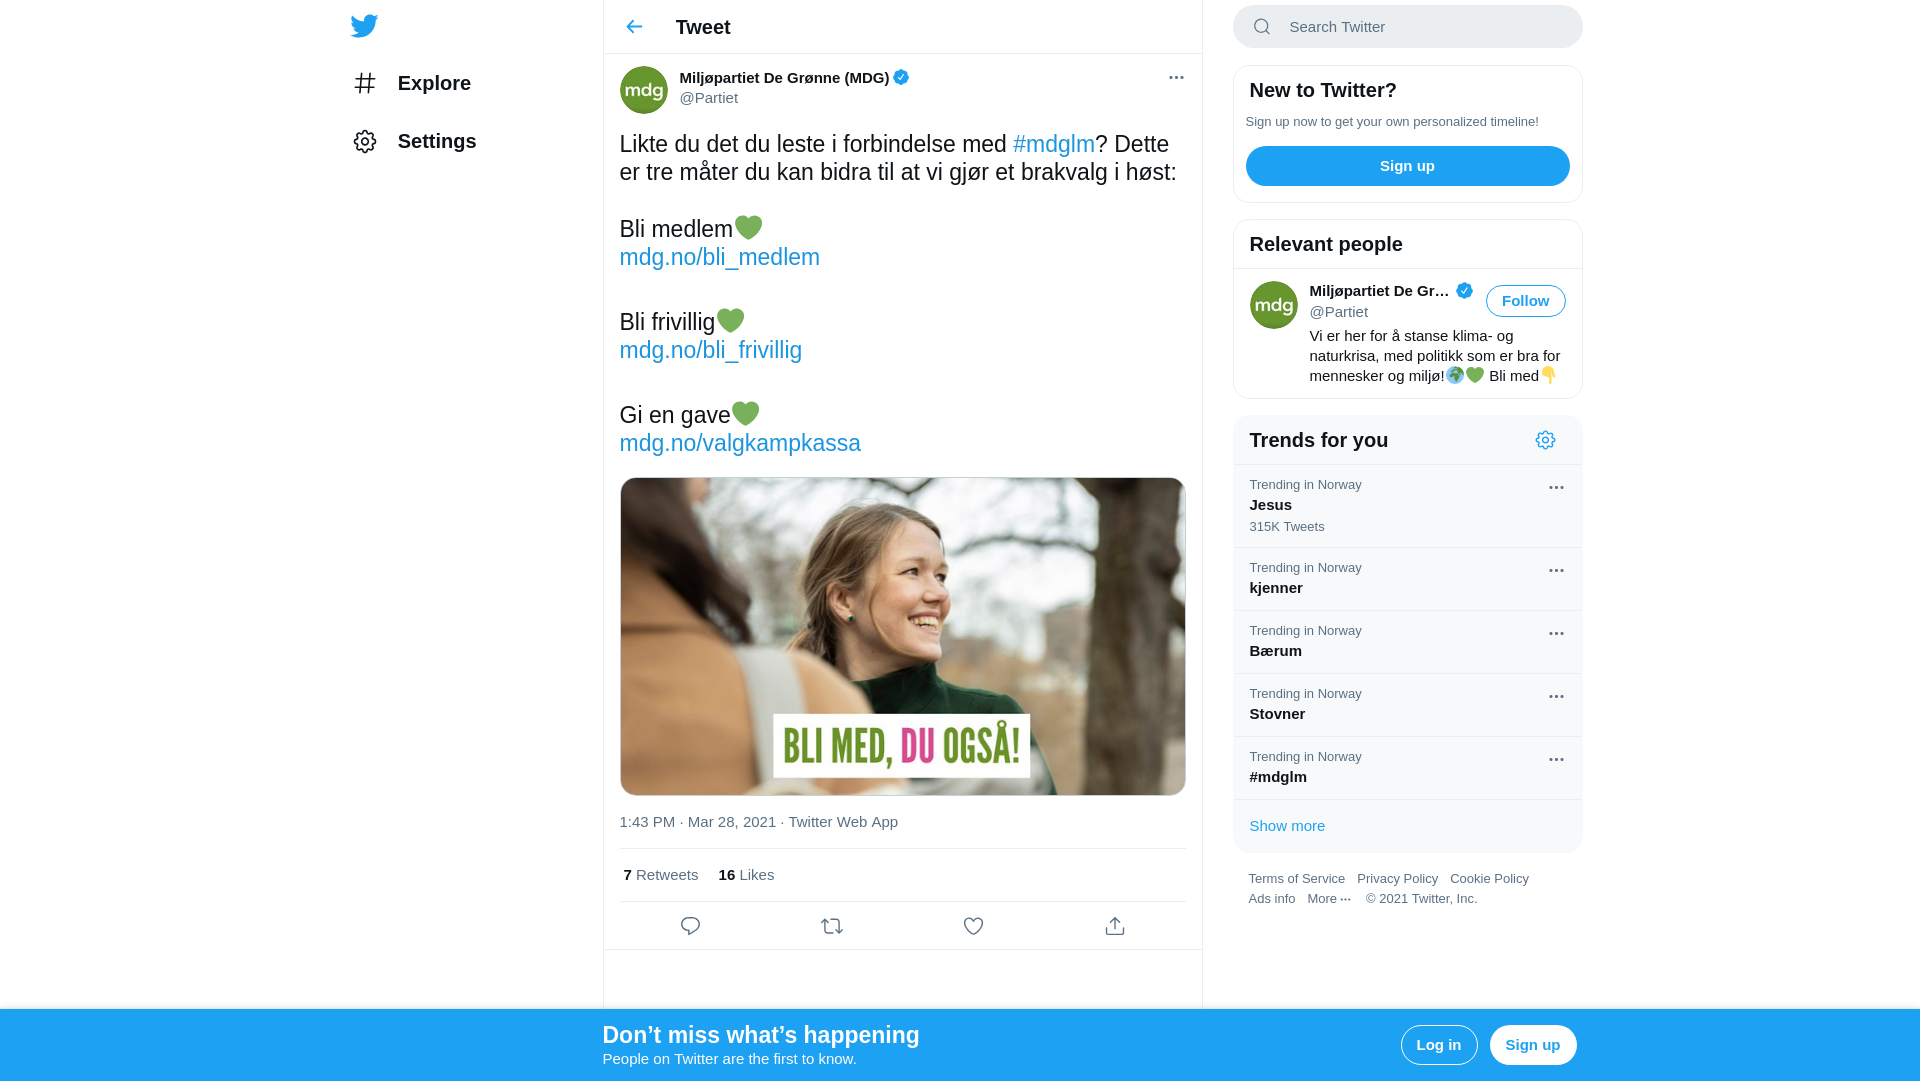1920x1081 pixels.
Task: Show more trends
Action: tap(1287, 826)
